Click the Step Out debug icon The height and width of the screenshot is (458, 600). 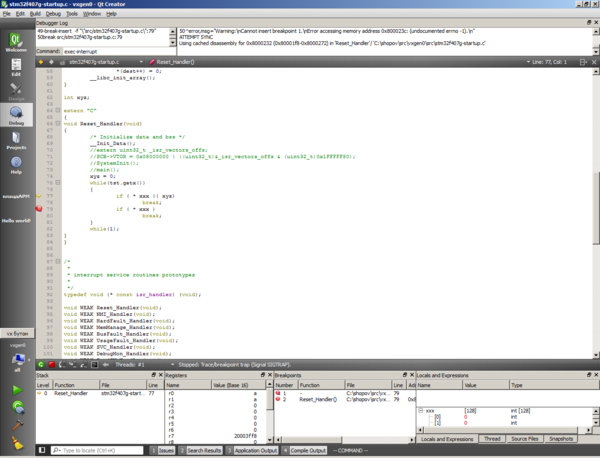click(x=83, y=365)
